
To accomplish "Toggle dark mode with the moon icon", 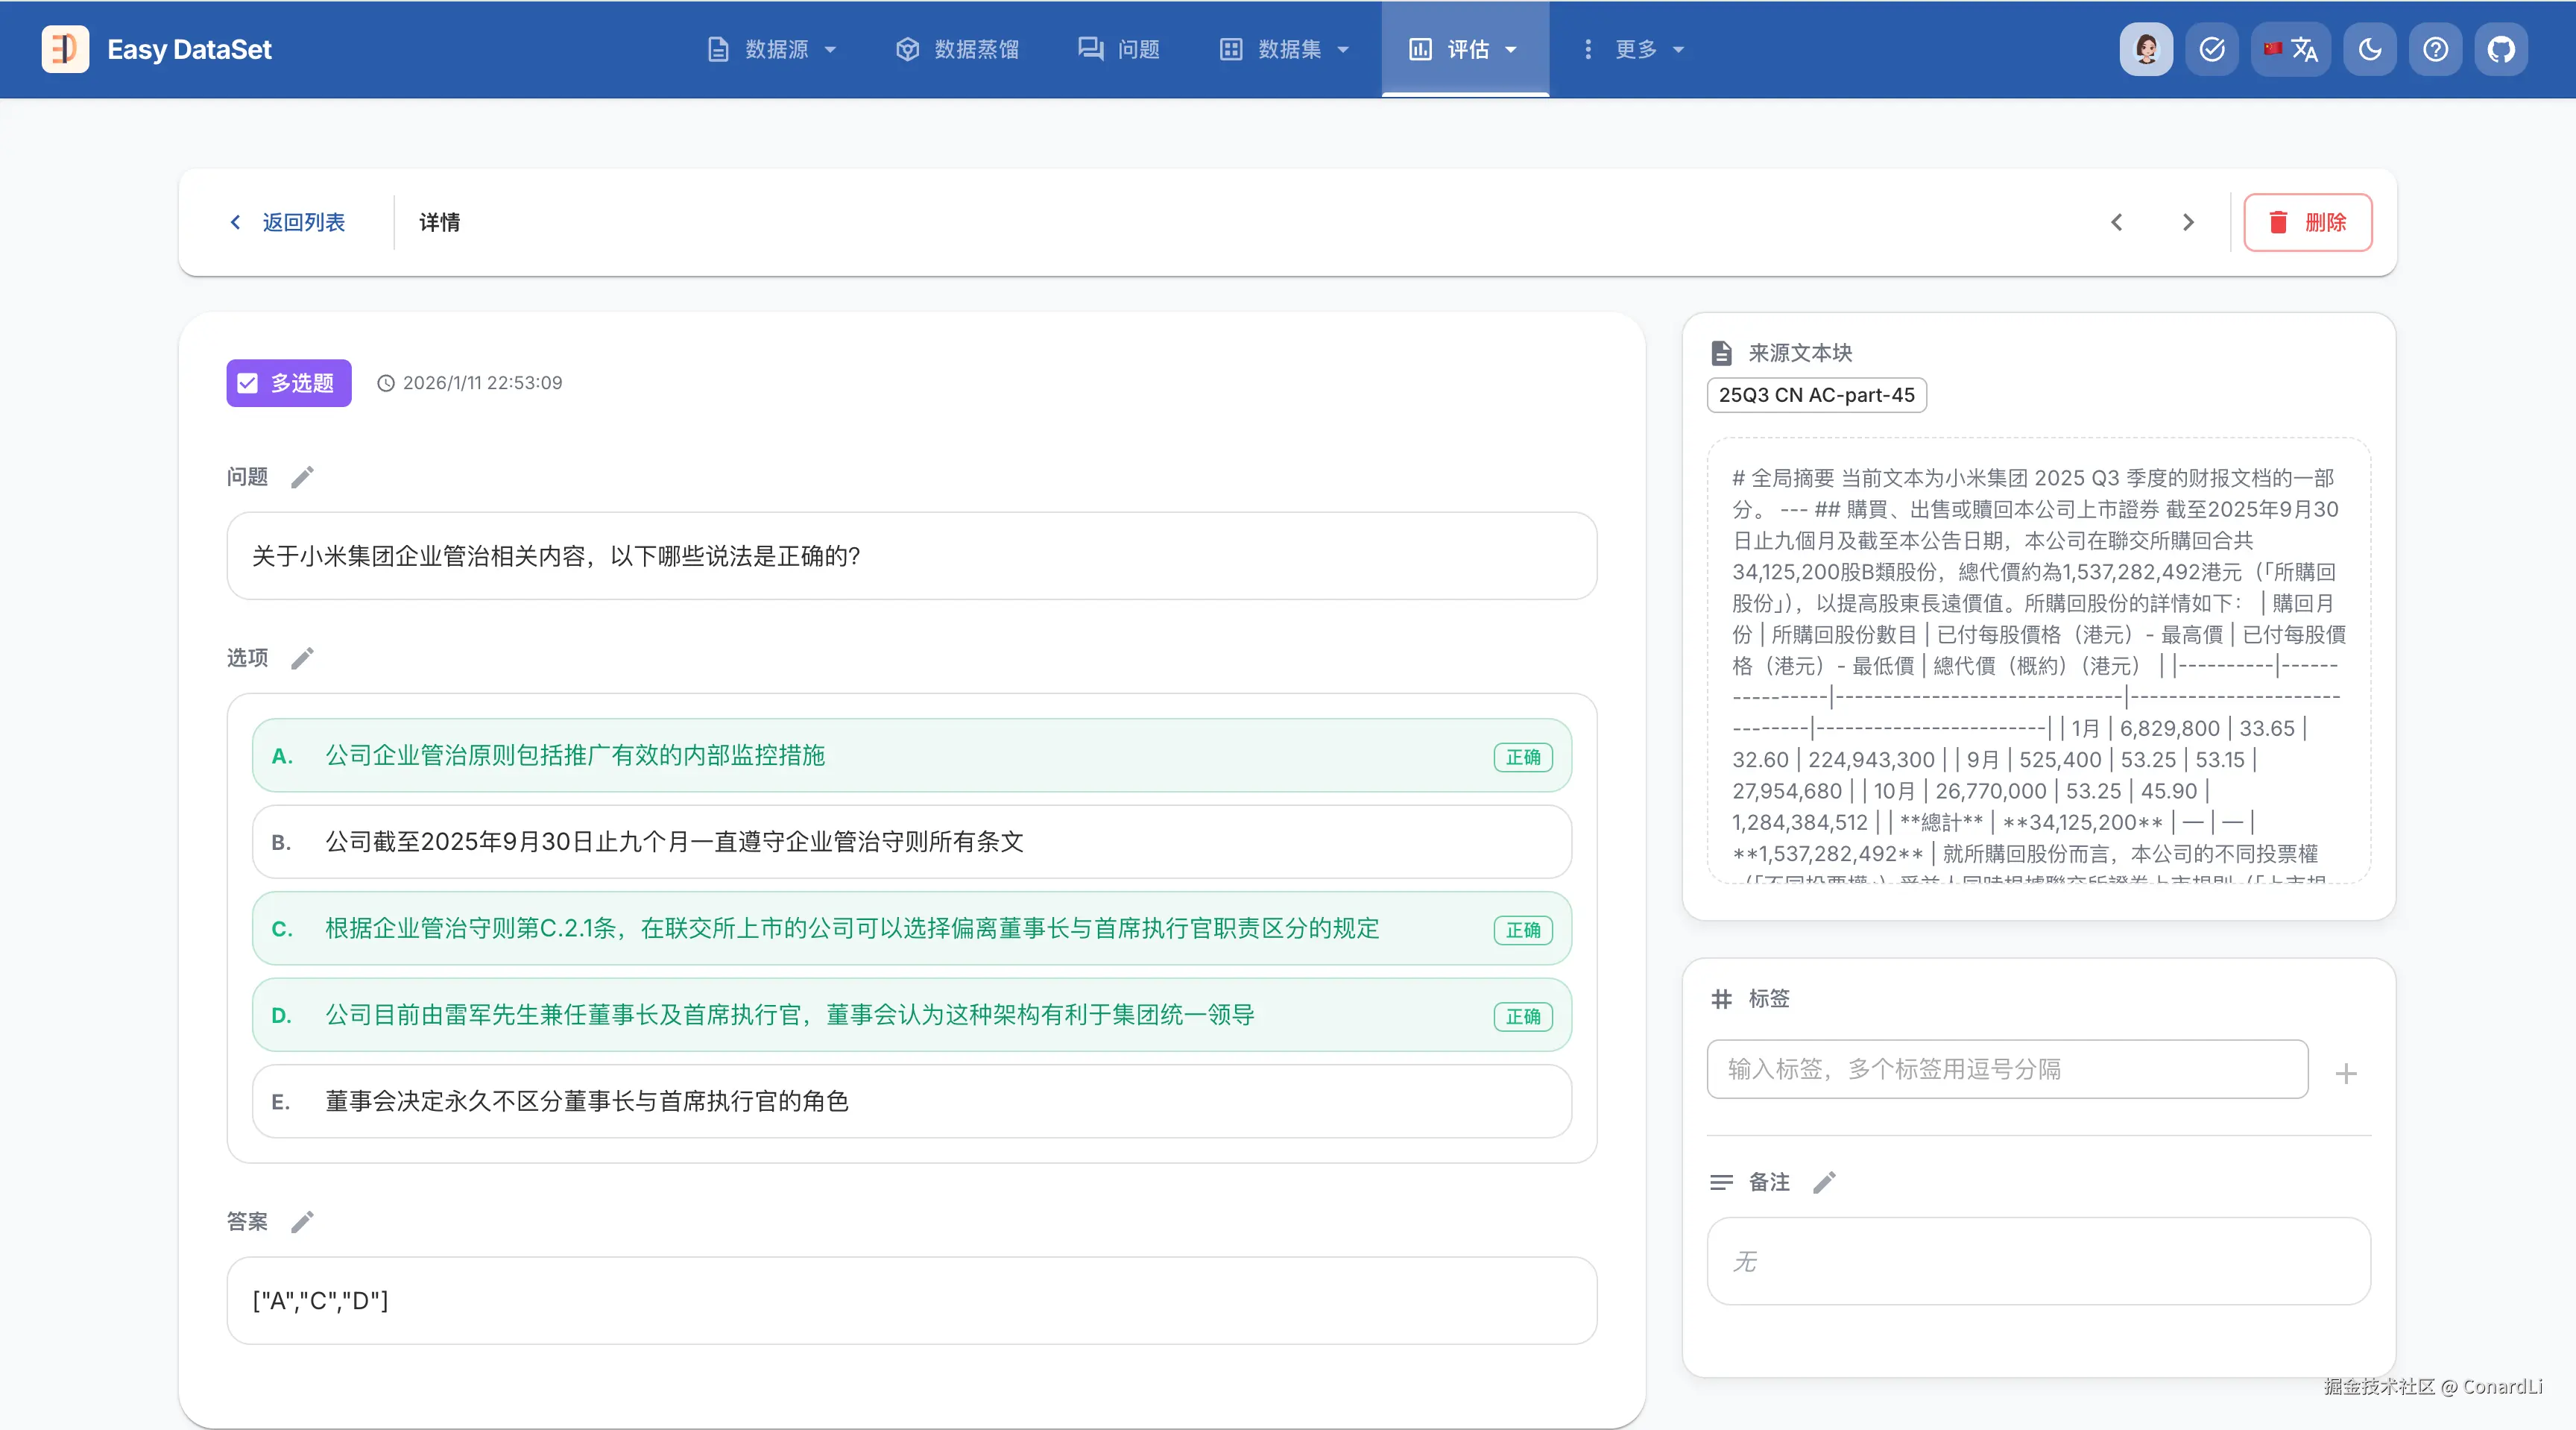I will tap(2369, 49).
